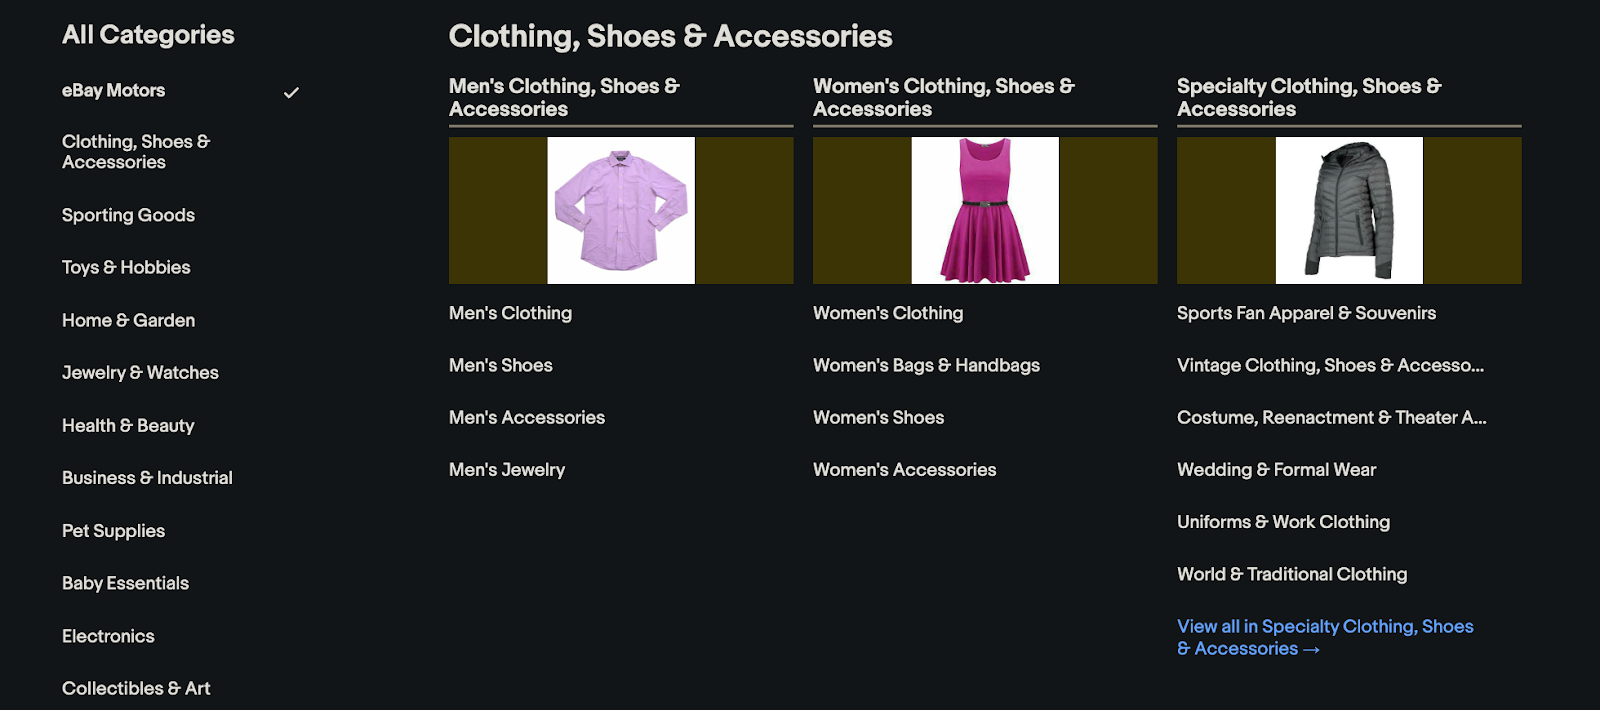Select Baby Essentials category
This screenshot has height=710, width=1600.
pos(125,583)
